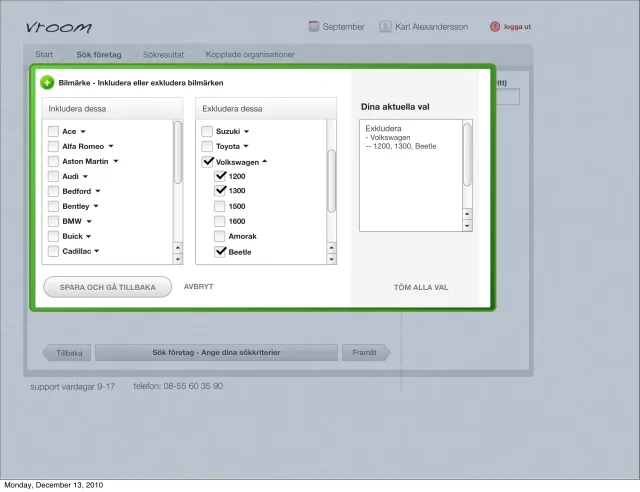
Task: Click the green plus Bilmärke icon
Action: 47,82
